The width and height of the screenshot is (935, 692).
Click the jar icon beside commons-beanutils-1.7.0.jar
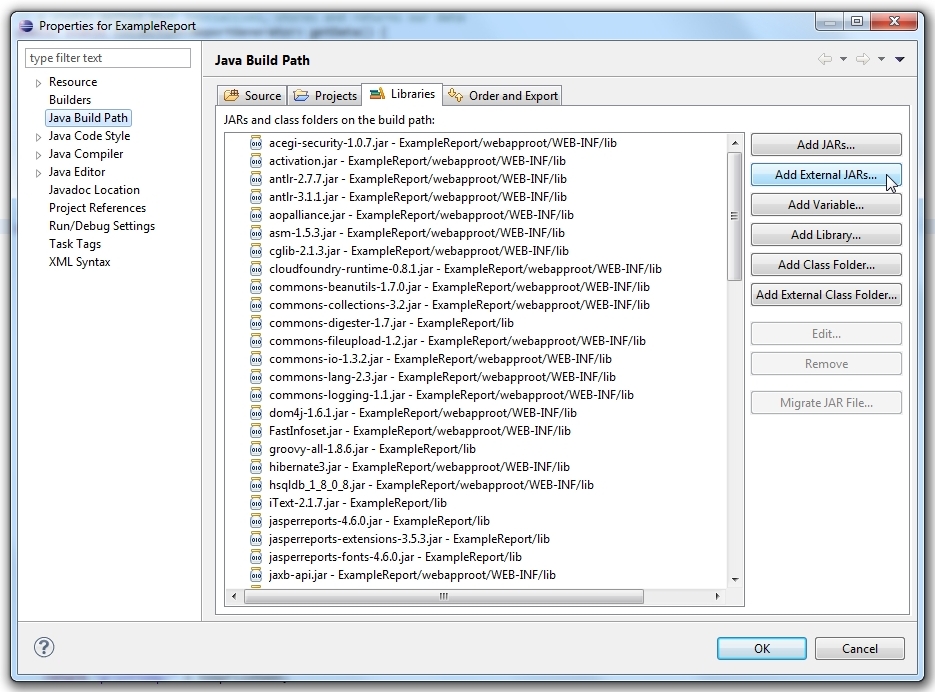point(256,287)
